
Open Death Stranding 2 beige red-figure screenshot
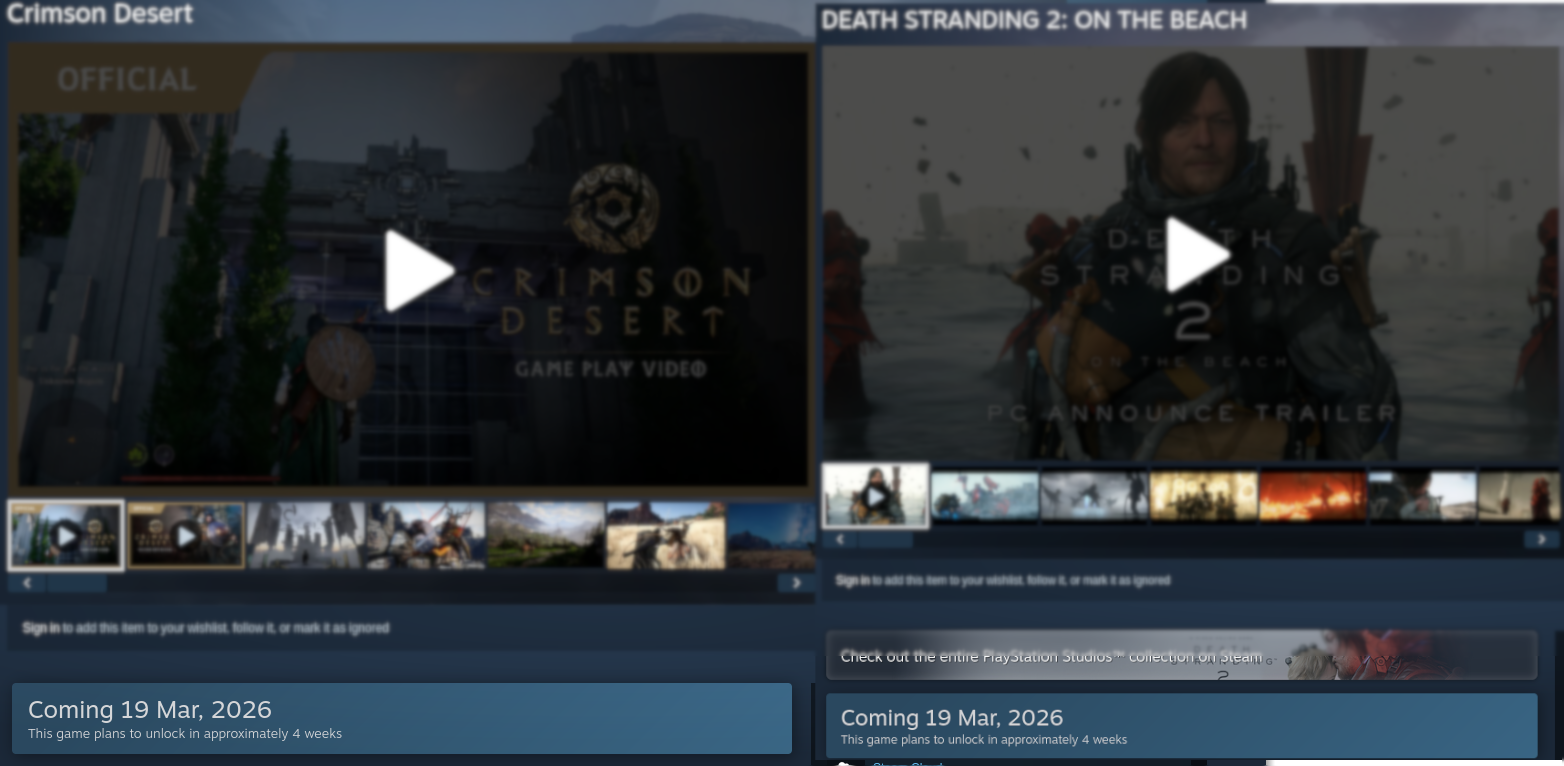(1518, 496)
